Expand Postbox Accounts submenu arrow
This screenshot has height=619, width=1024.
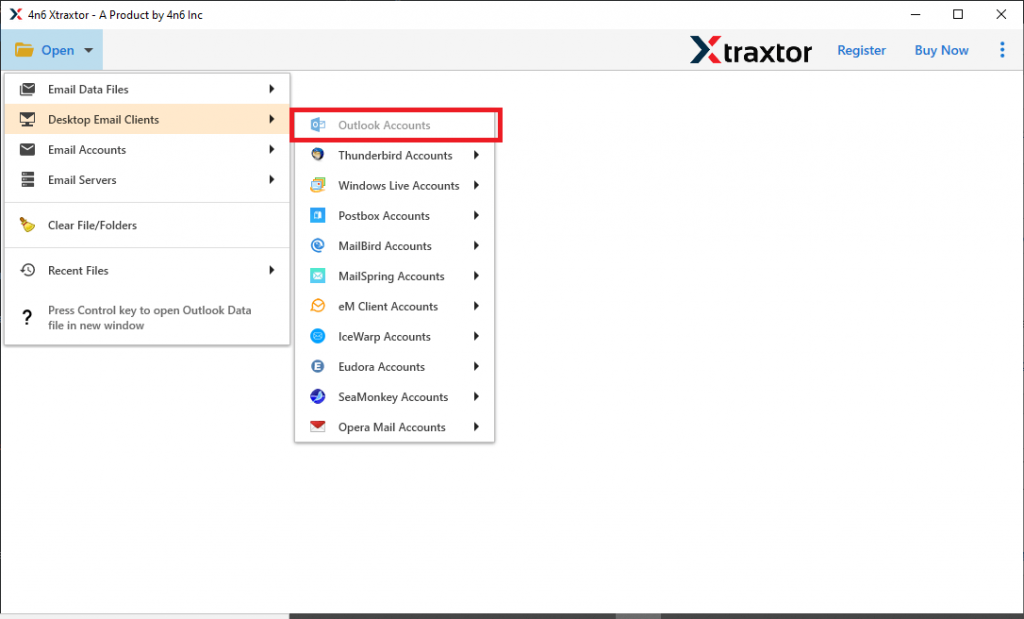(477, 215)
